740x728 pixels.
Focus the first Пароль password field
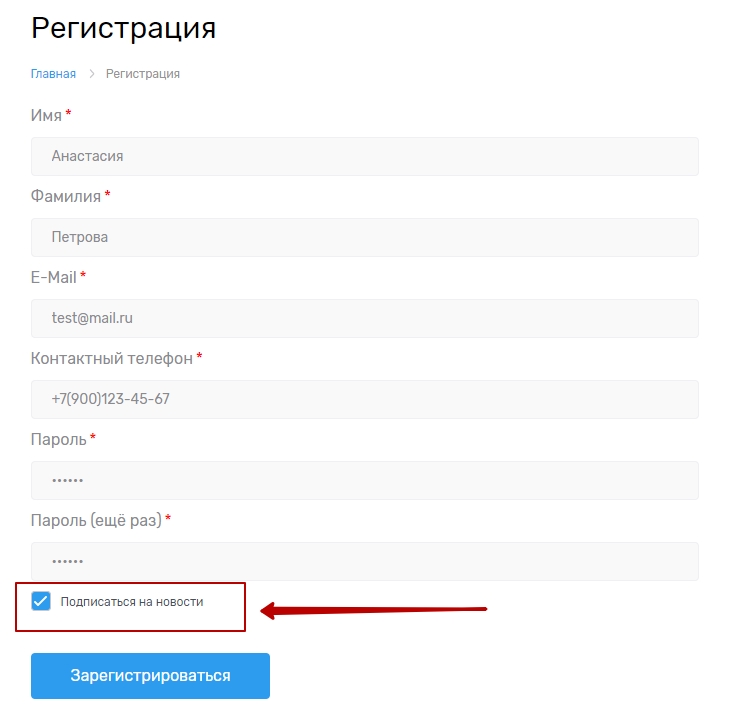point(364,480)
